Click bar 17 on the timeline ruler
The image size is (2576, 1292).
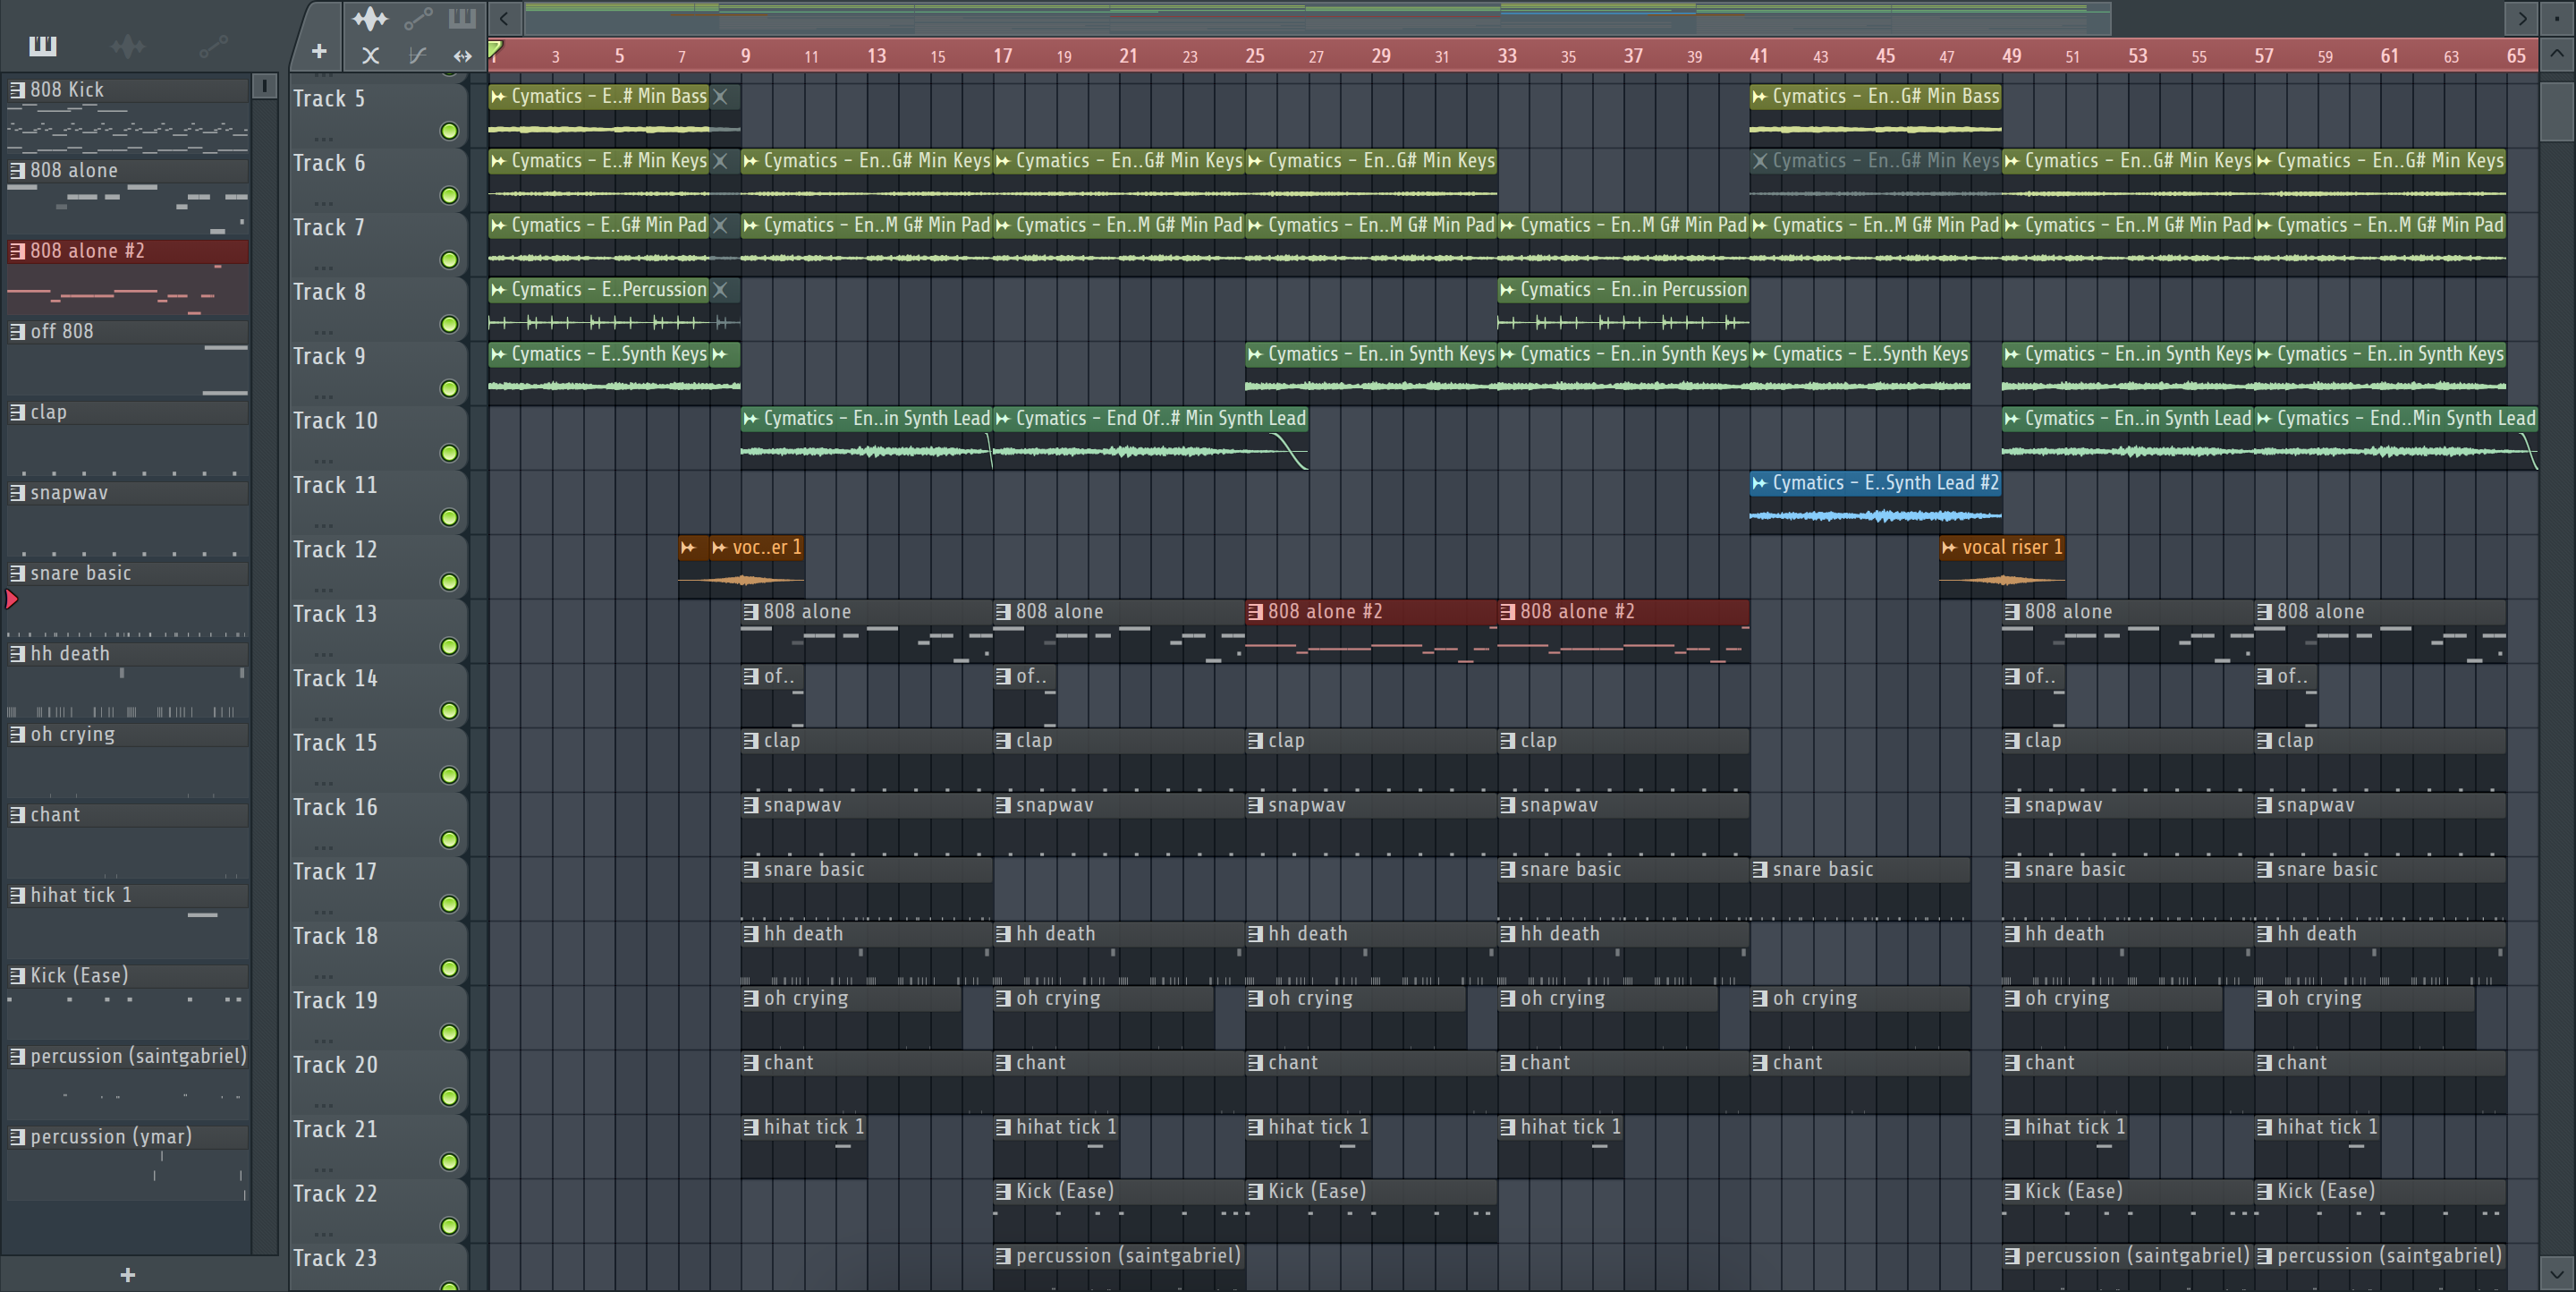coord(1003,56)
